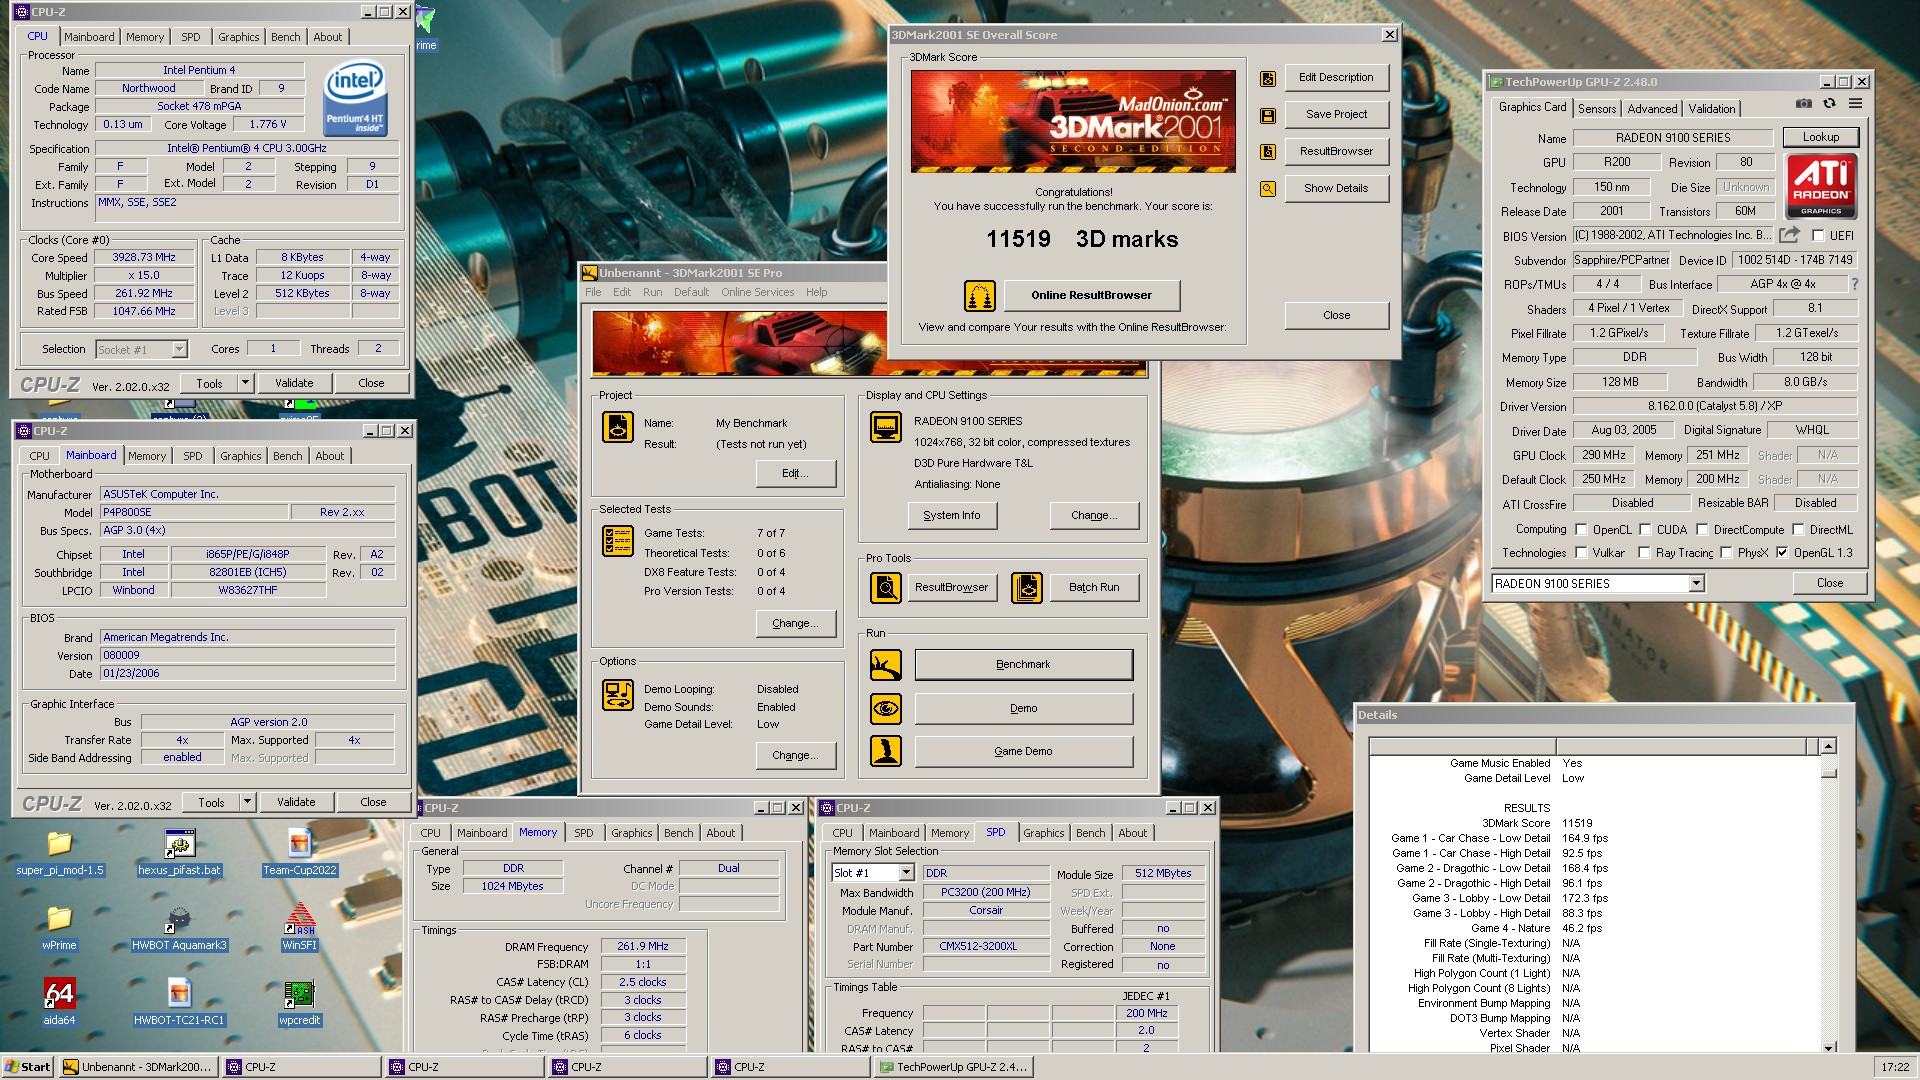
Task: Click the ResultBrowser magnifier icon in Pro Tools
Action: 885,588
